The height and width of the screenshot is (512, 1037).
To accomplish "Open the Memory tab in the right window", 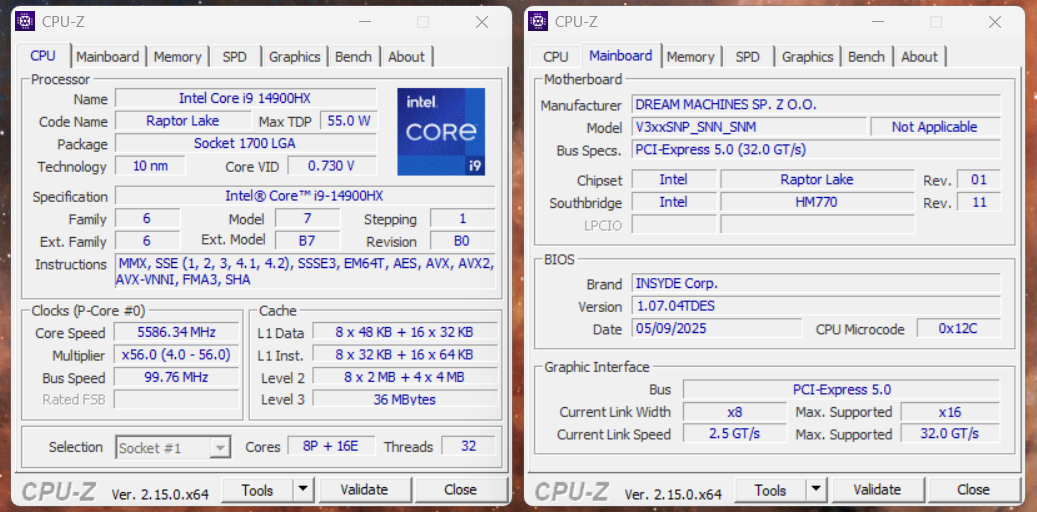I will 690,57.
